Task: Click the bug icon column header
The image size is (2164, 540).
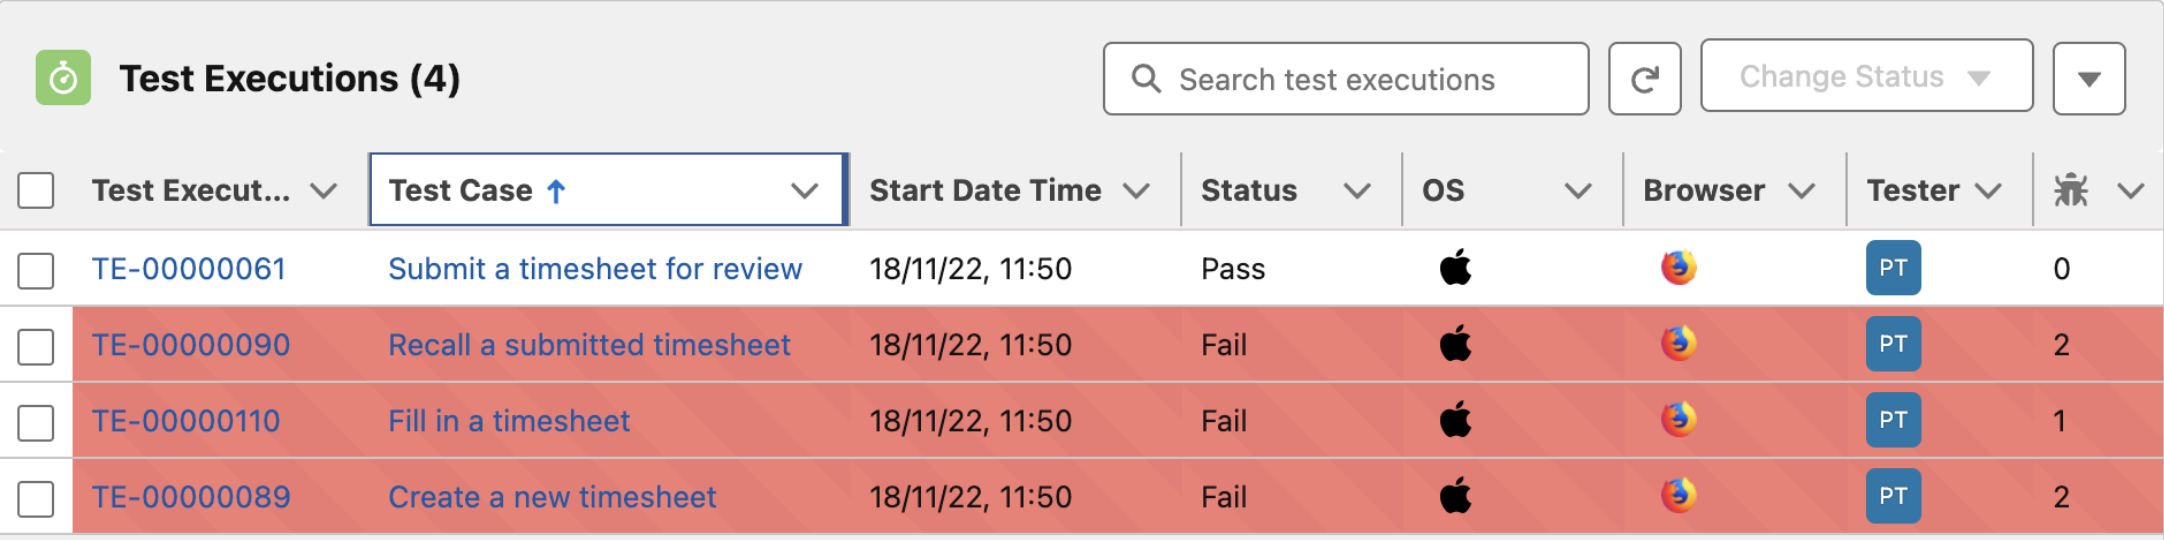Action: (2070, 190)
